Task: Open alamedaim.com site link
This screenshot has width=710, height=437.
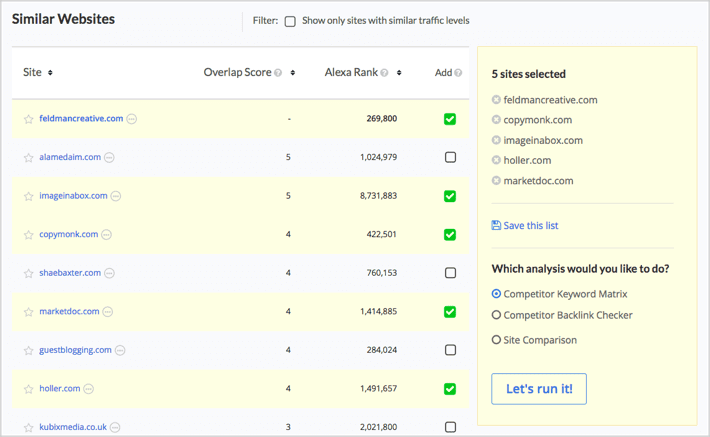Action: pos(70,157)
